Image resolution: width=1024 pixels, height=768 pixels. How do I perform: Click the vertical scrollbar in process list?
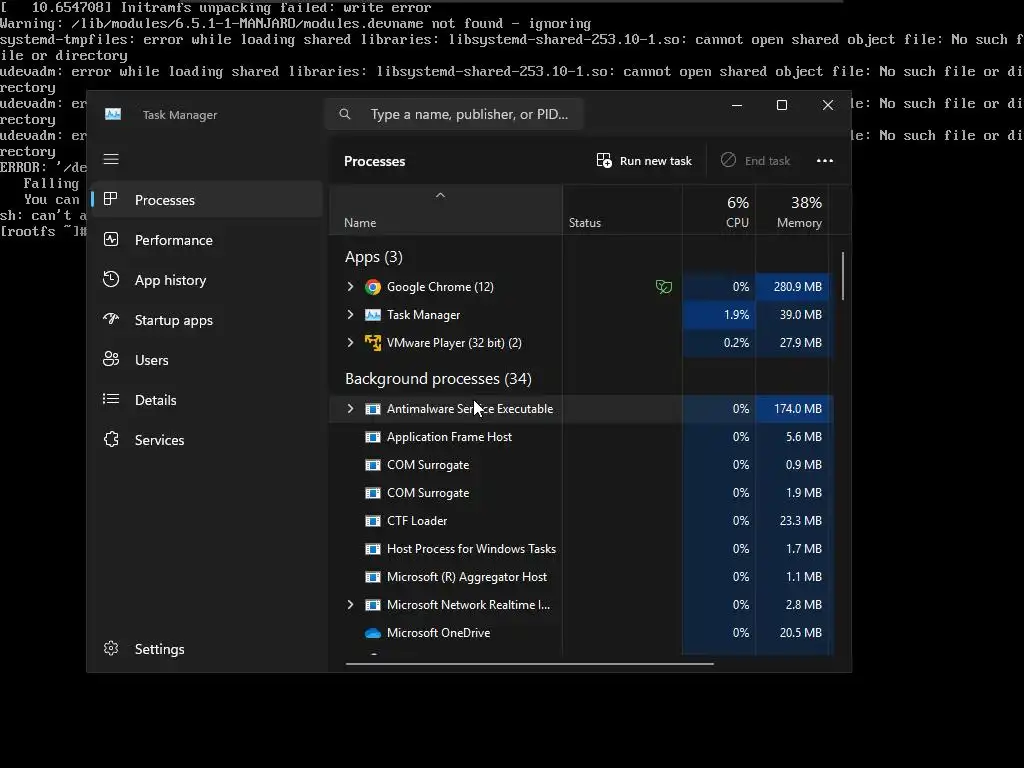[843, 276]
